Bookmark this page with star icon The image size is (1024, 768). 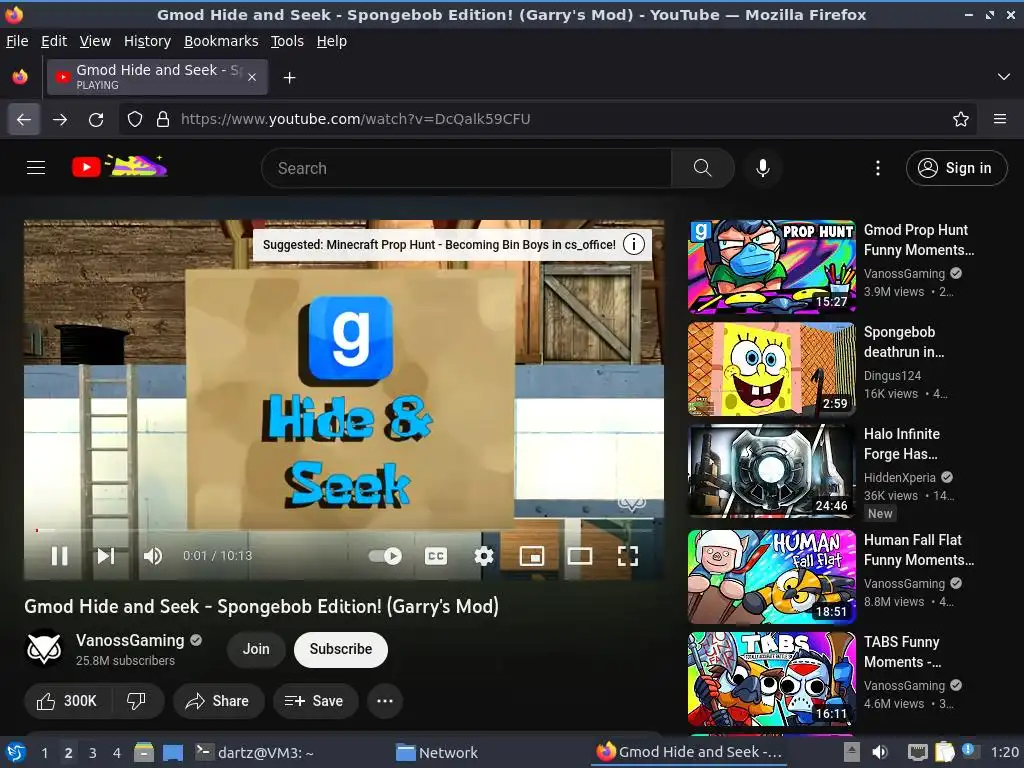[961, 119]
